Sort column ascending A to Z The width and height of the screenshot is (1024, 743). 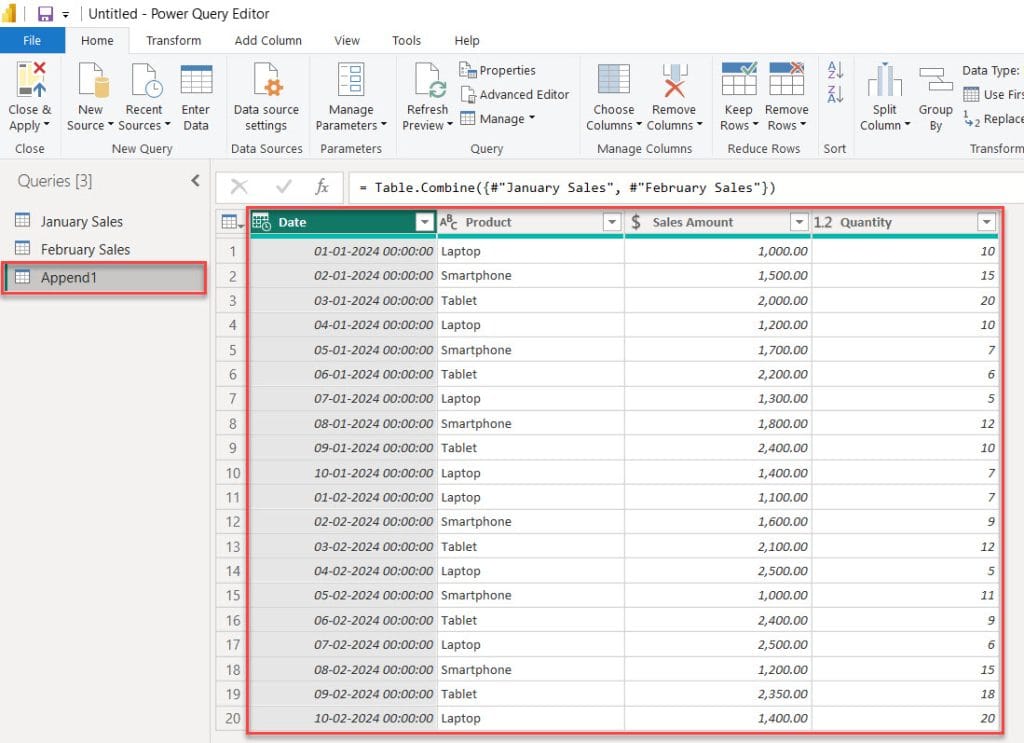coord(835,69)
